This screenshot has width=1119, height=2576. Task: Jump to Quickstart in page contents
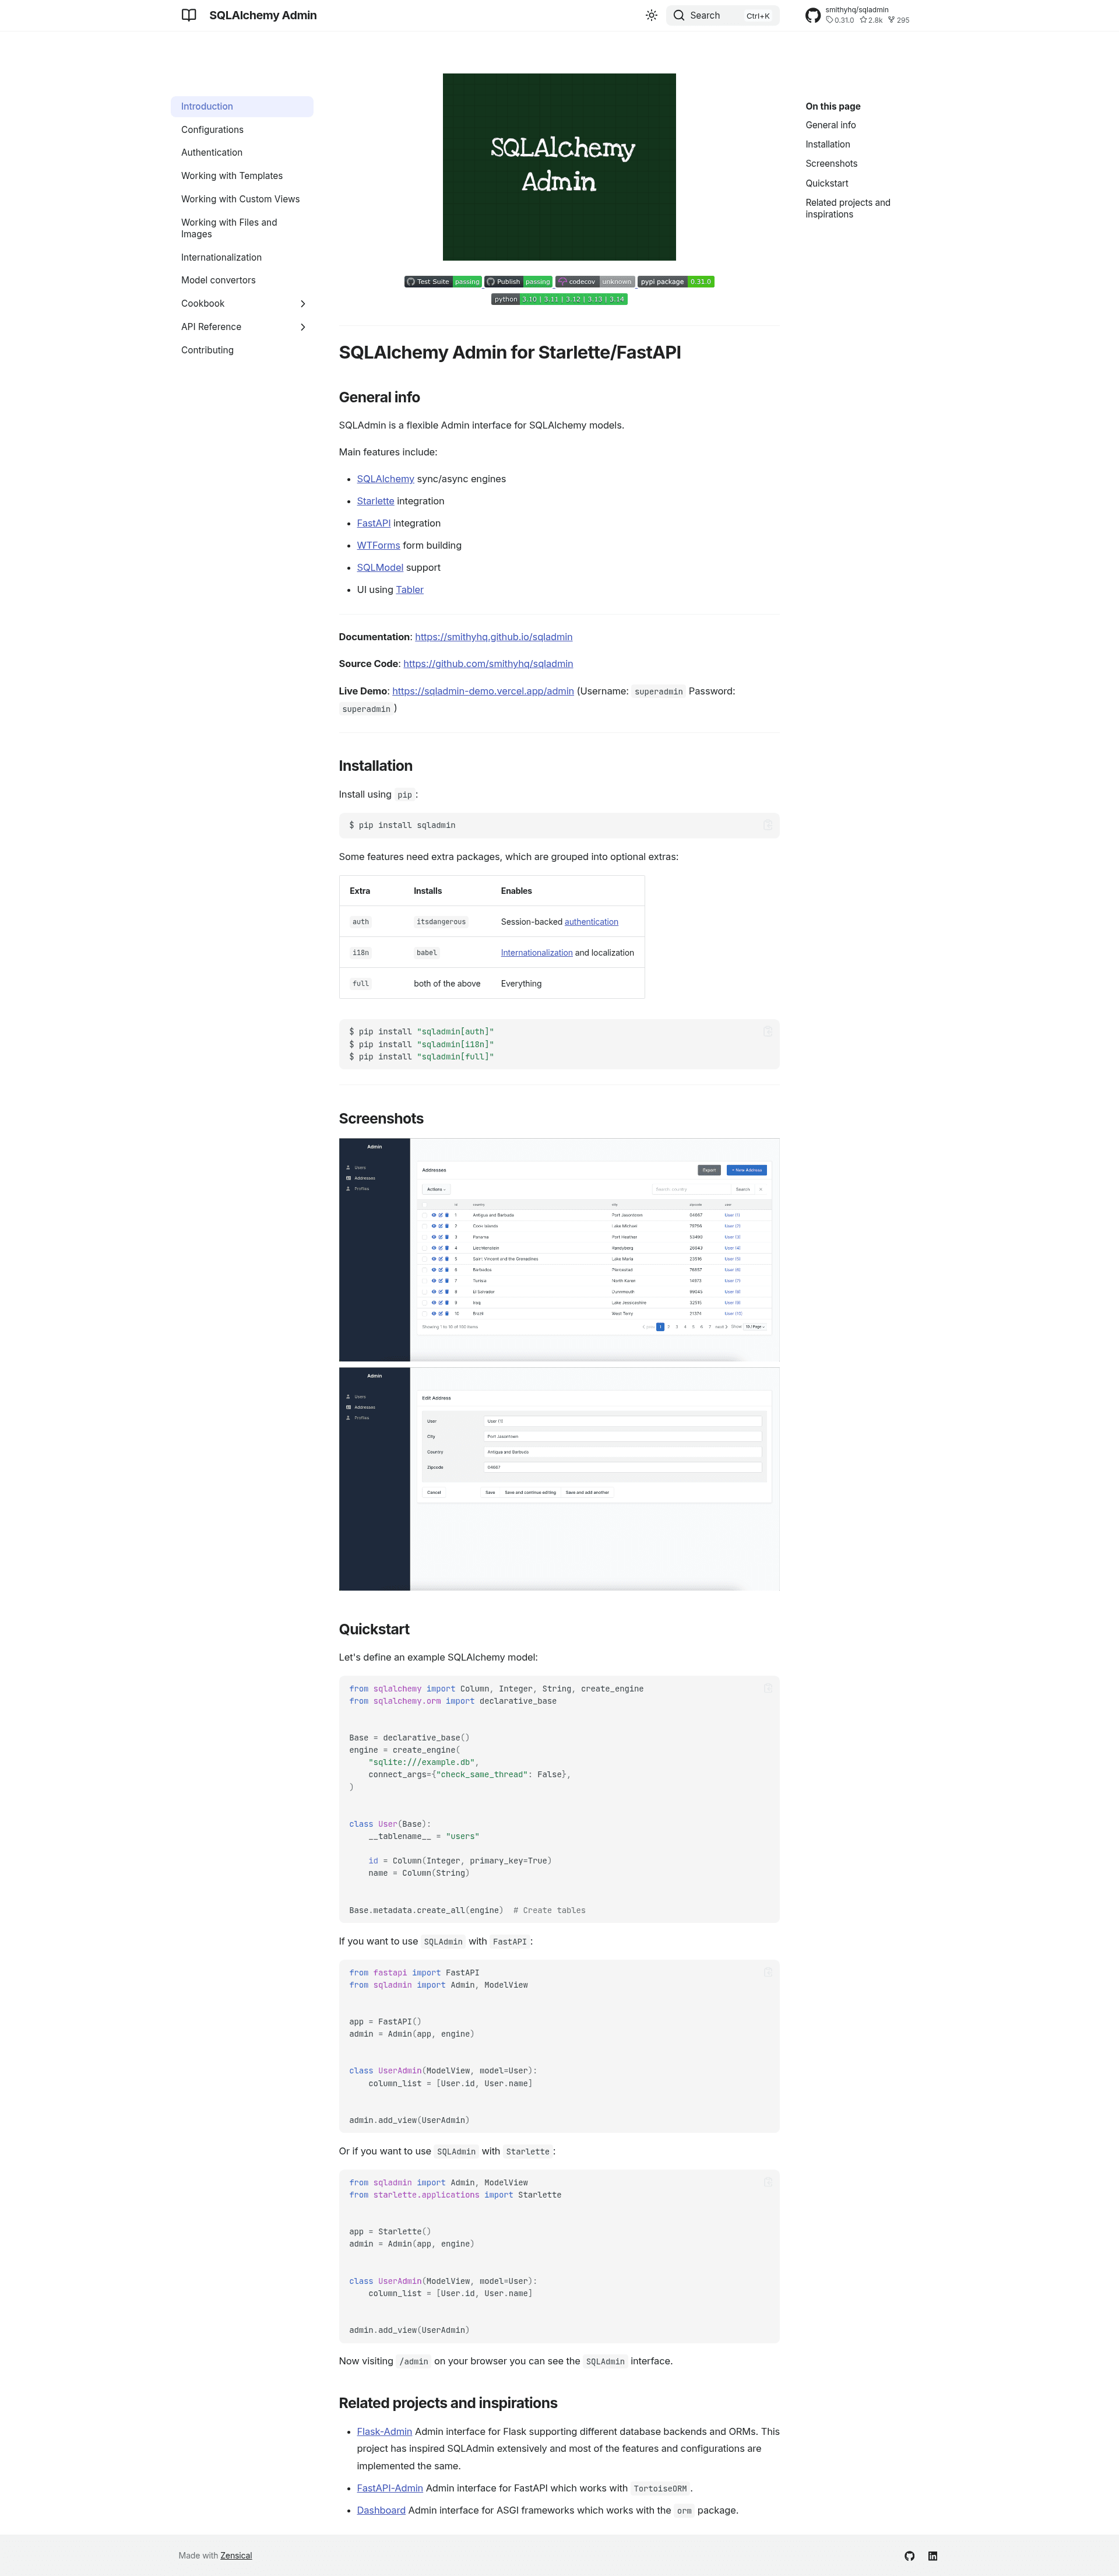point(826,184)
